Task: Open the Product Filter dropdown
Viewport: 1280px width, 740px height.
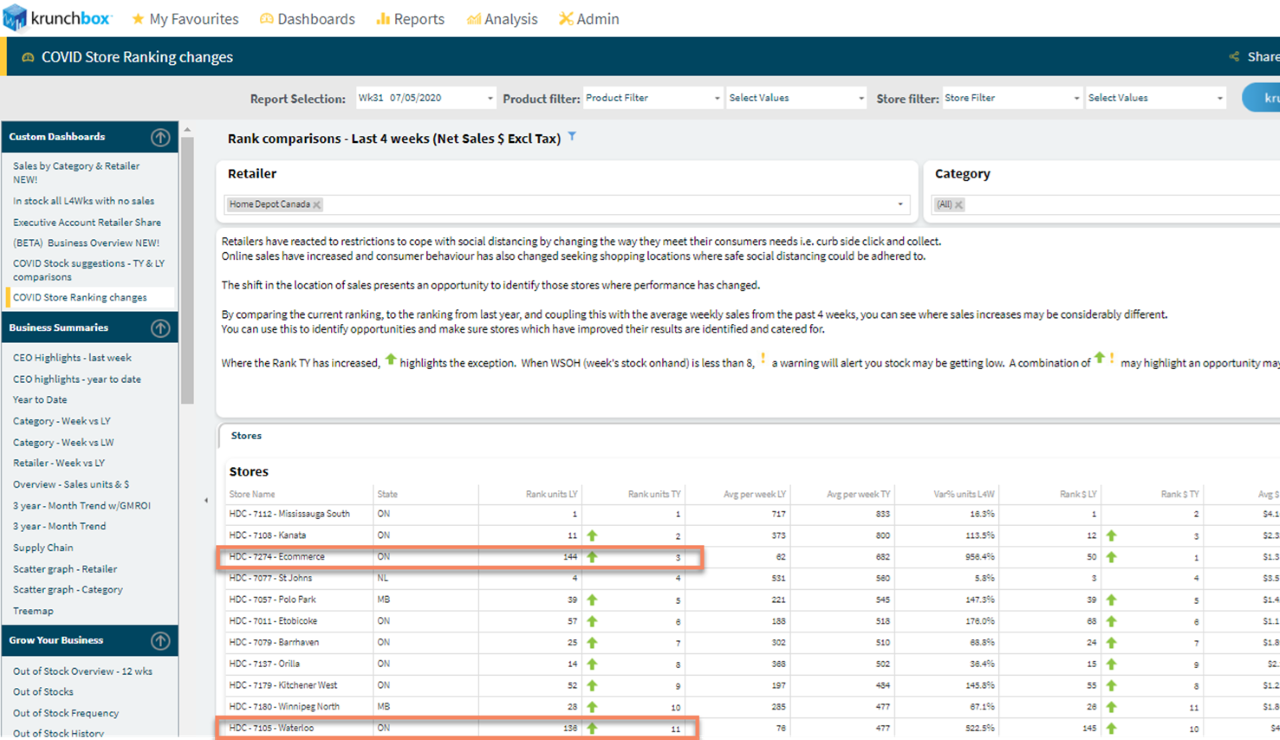Action: pos(653,98)
